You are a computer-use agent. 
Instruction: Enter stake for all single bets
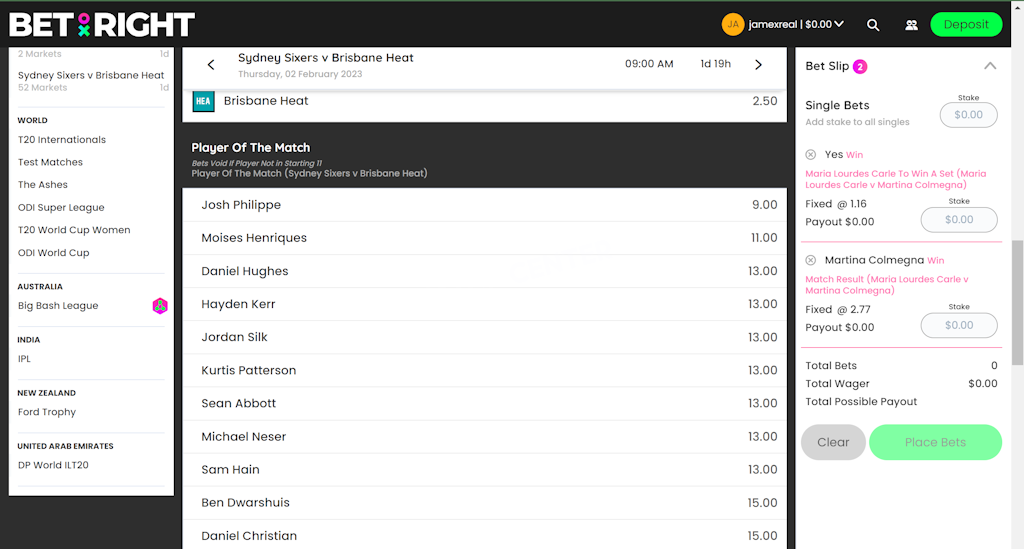[x=968, y=115]
